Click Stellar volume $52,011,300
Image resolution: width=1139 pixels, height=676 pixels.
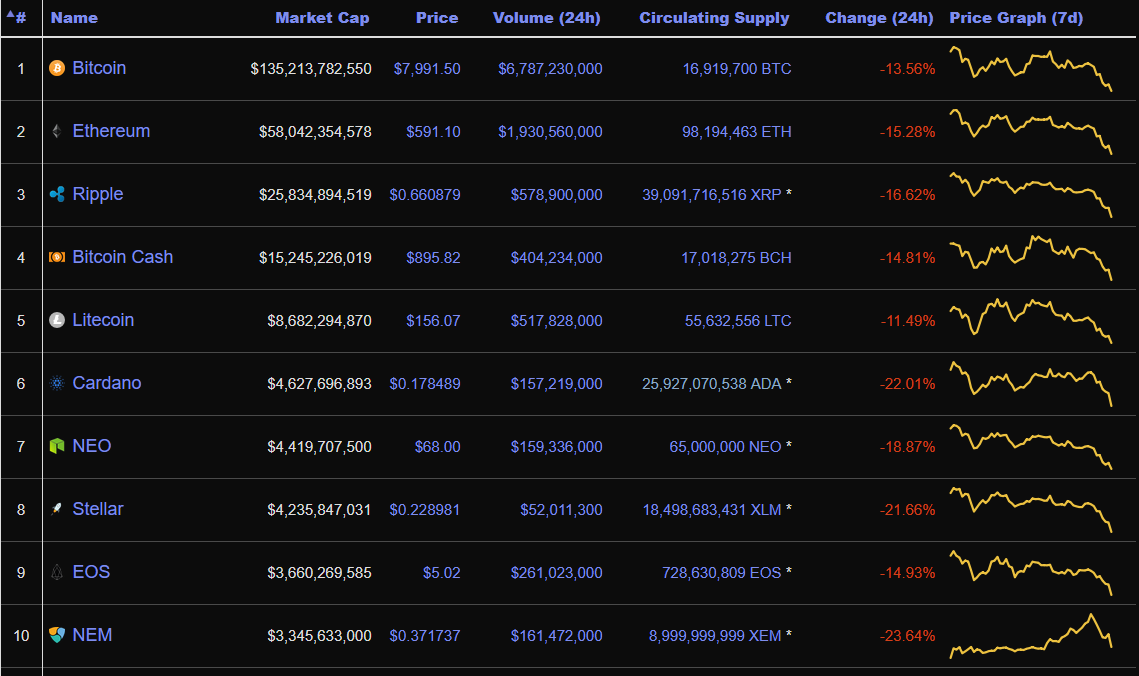click(561, 510)
